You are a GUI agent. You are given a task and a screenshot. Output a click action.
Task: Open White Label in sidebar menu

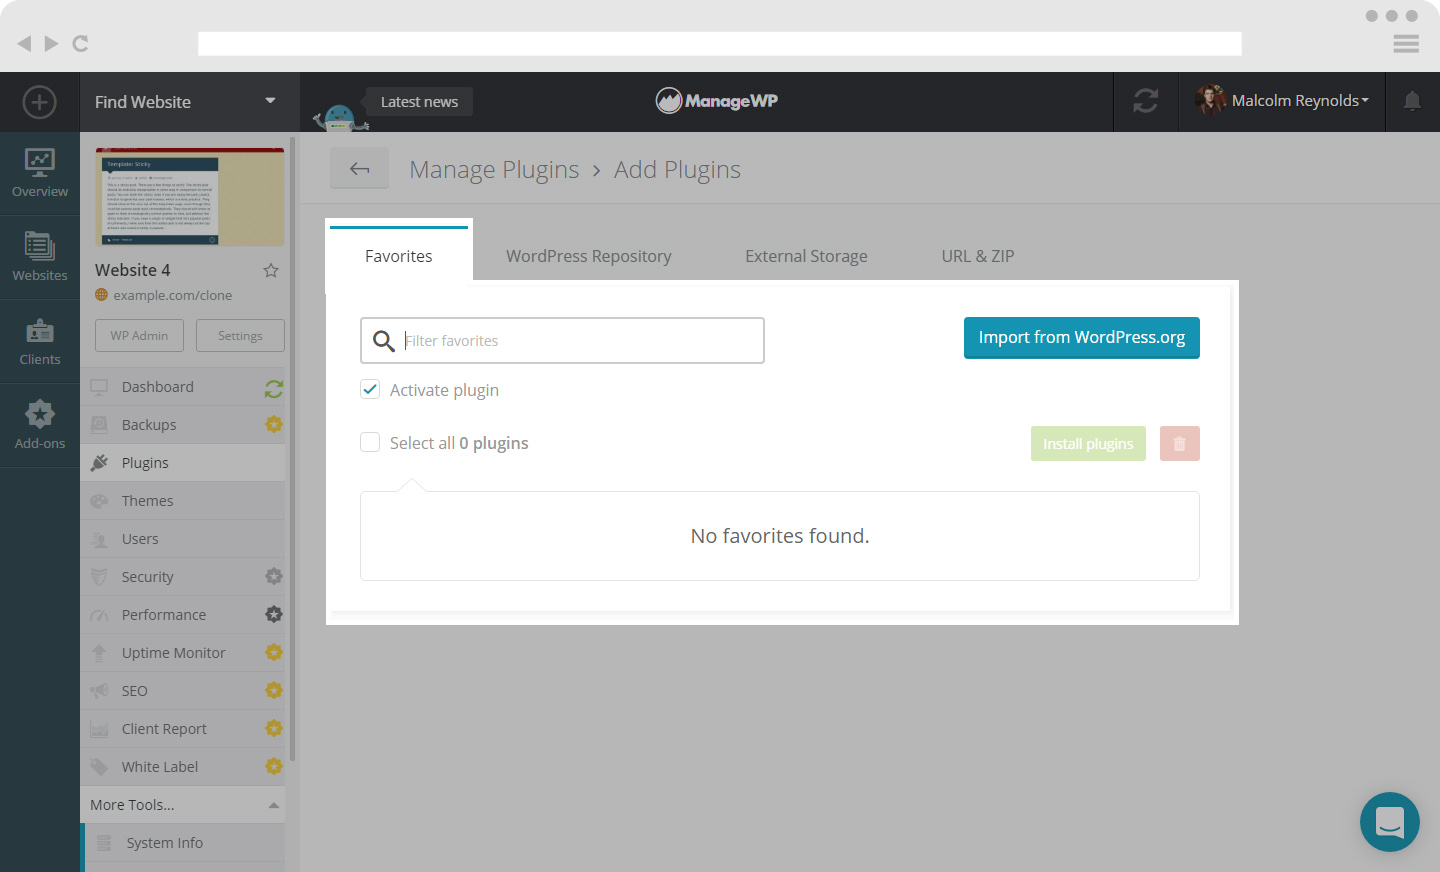[x=183, y=767]
